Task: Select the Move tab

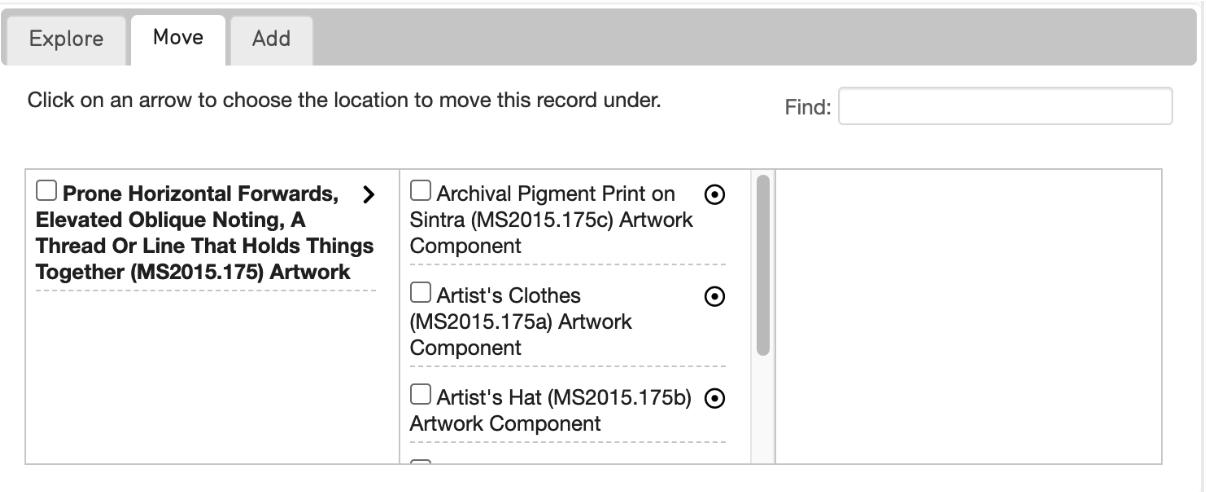Action: pyautogui.click(x=178, y=39)
